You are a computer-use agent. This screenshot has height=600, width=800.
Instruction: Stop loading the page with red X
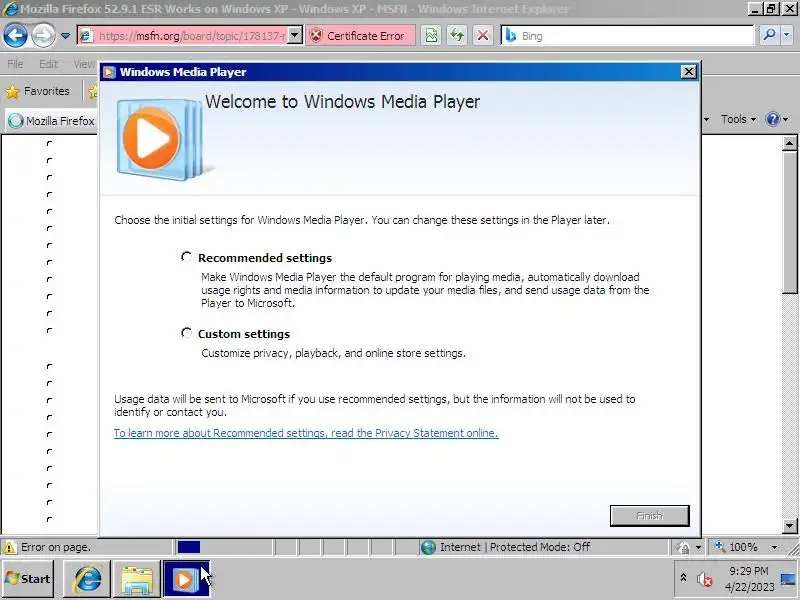pos(482,36)
